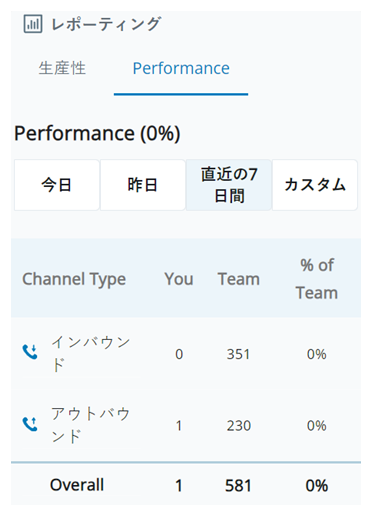The width and height of the screenshot is (373, 517).
Task: Click the Team column header
Action: click(x=239, y=279)
